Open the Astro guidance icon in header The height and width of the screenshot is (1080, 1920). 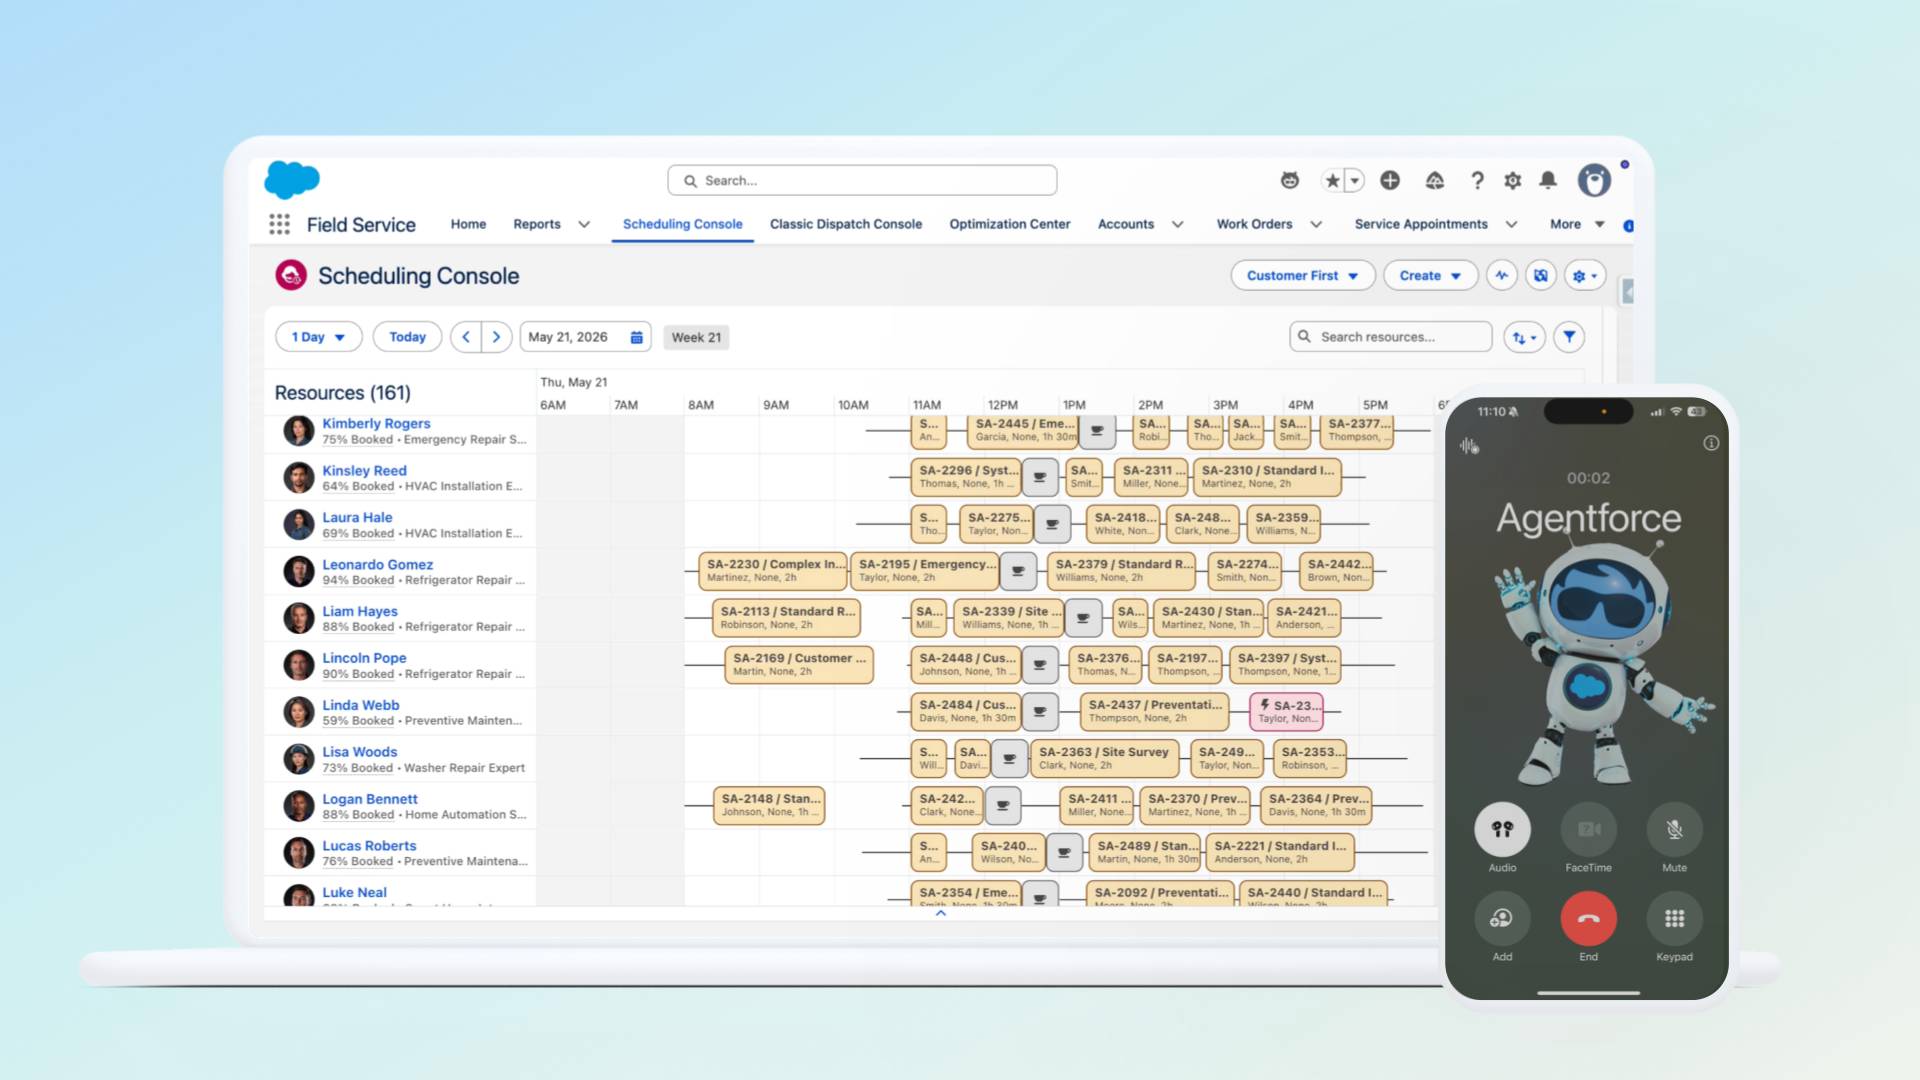pos(1290,180)
